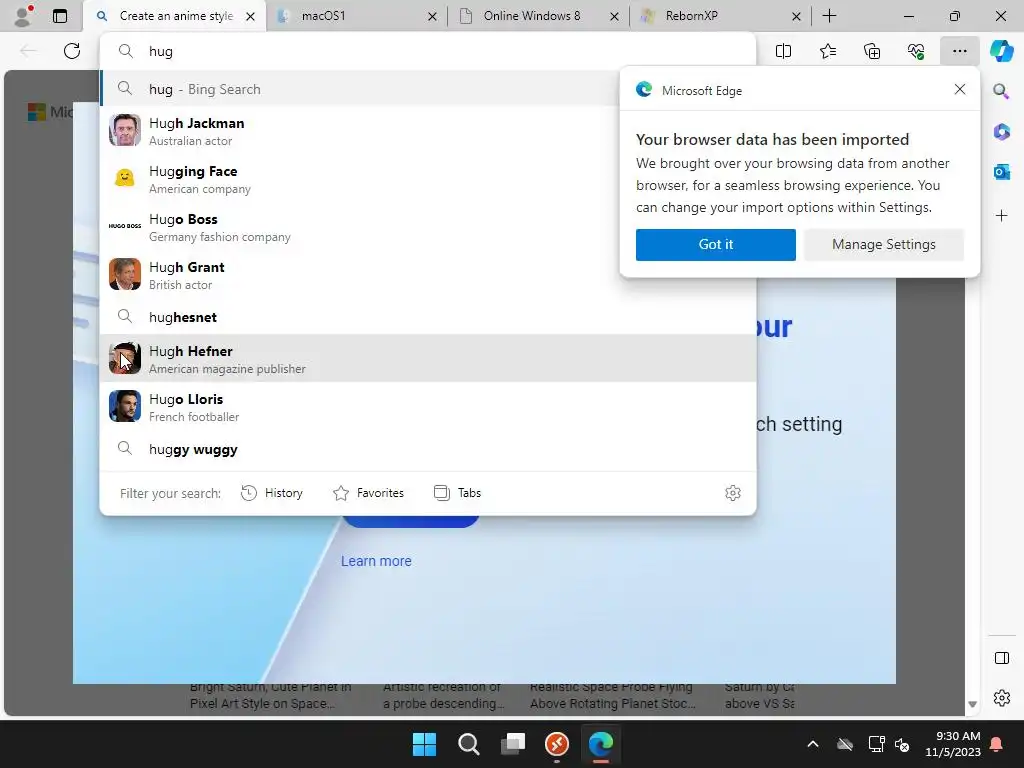This screenshot has height=768, width=1024.
Task: Click the Split screen icon in the toolbar
Action: tap(783, 51)
